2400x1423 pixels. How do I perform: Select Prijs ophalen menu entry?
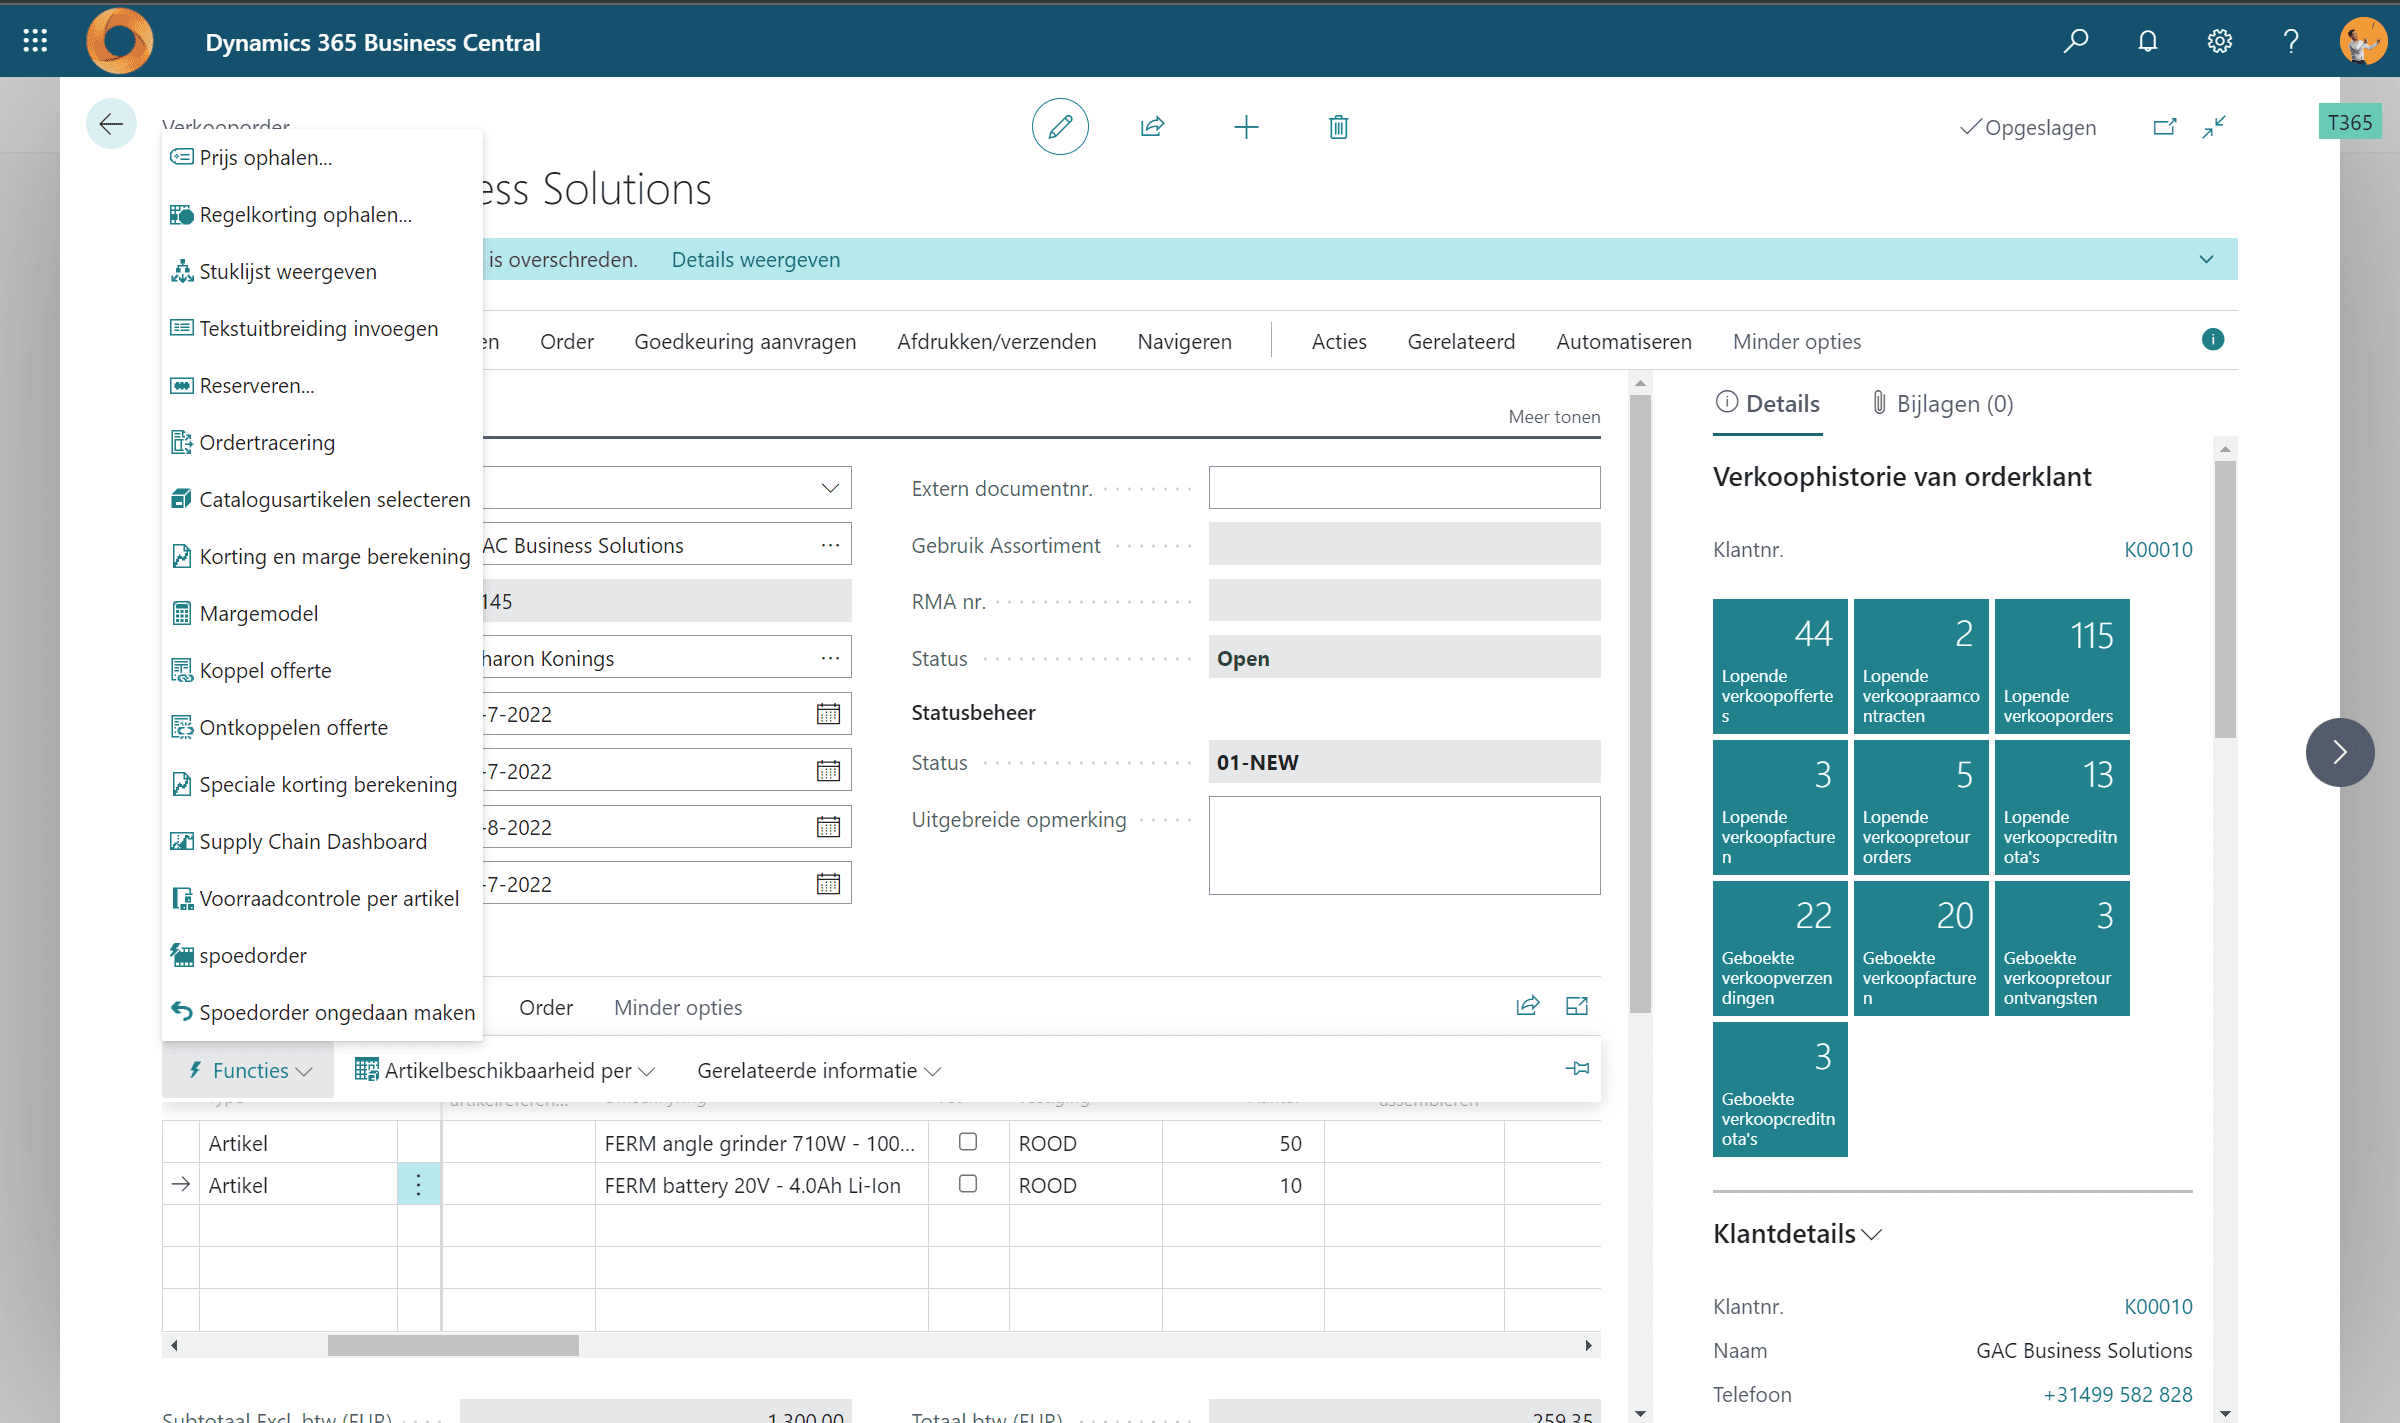[x=322, y=157]
